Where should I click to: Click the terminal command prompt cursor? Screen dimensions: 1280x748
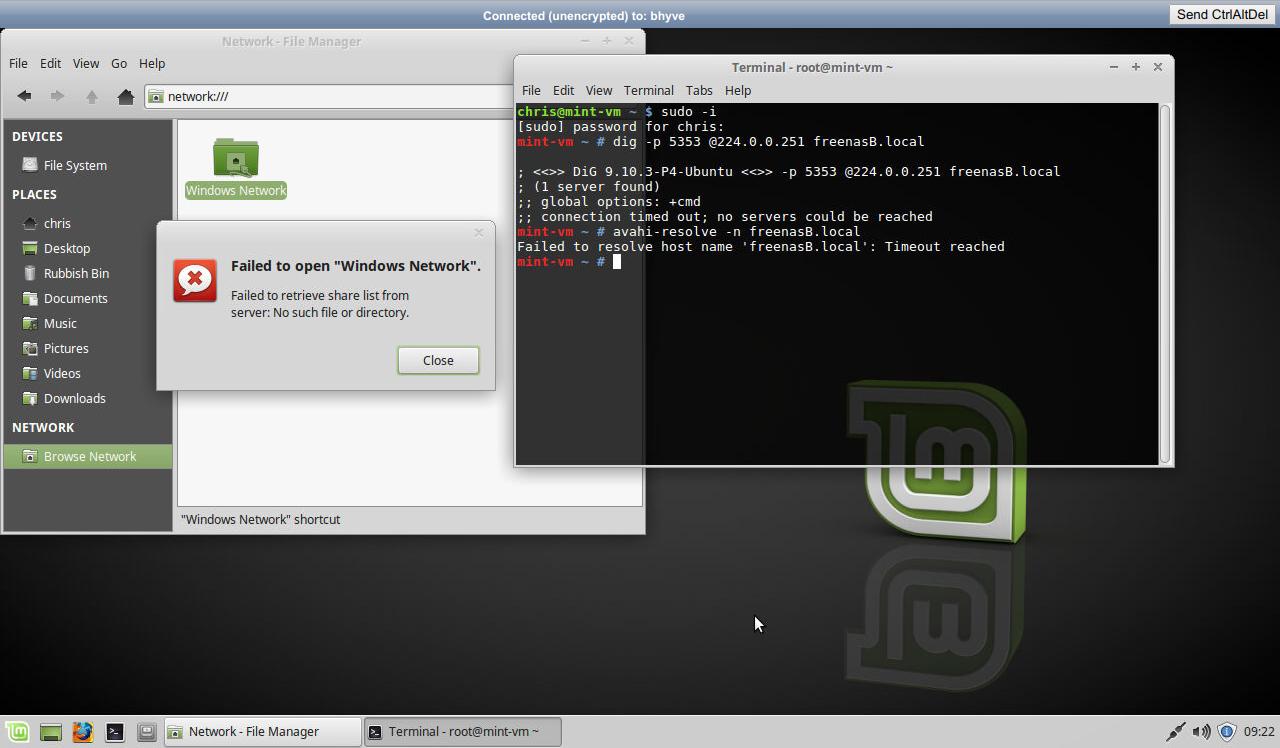617,262
